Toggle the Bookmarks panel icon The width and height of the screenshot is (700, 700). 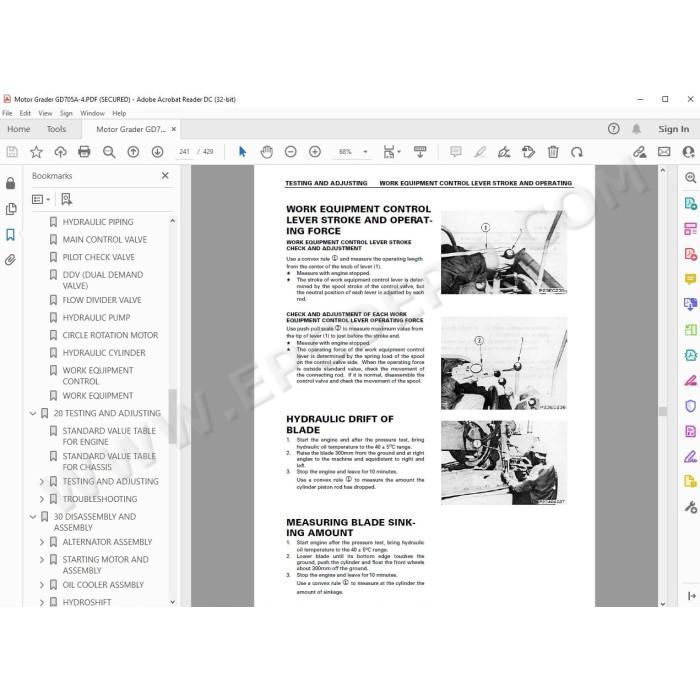10,234
